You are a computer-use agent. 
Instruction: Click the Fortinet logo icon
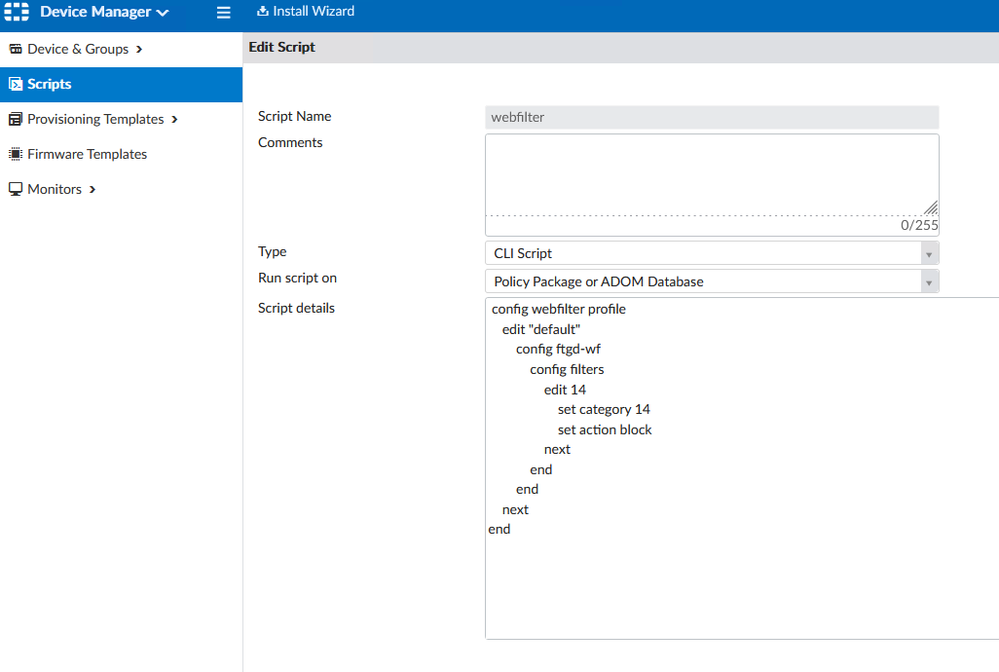[x=17, y=13]
